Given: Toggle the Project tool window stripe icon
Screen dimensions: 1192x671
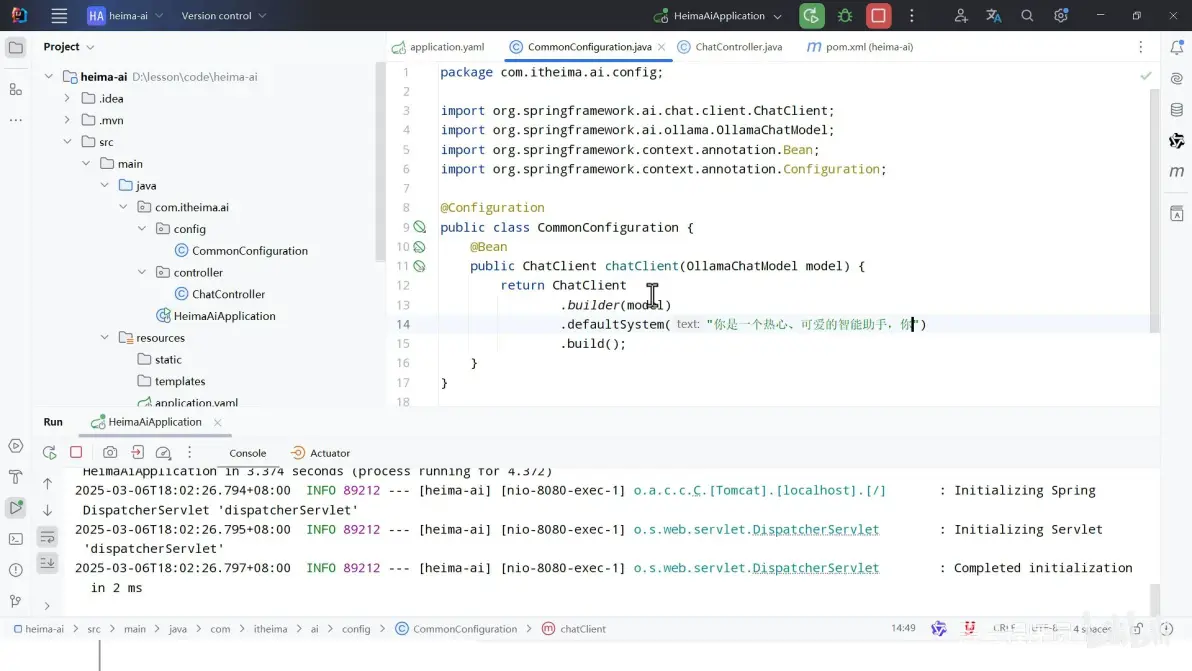Looking at the screenshot, I should click(15, 46).
